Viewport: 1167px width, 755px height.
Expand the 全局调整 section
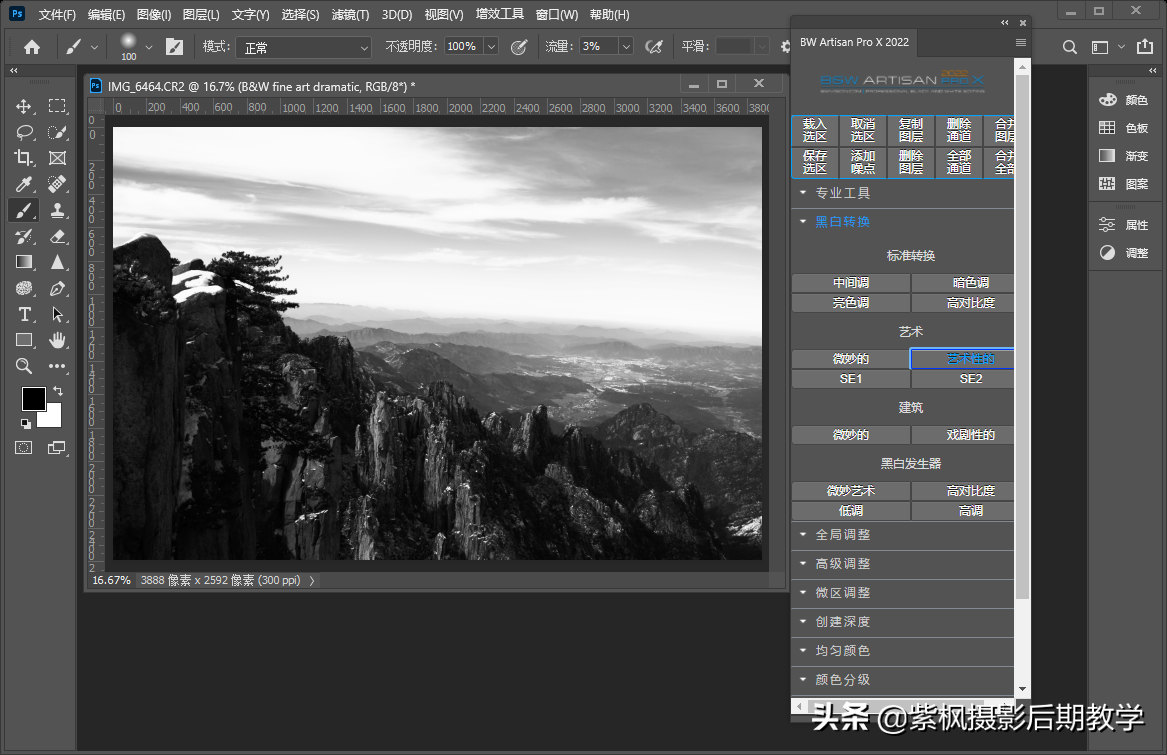click(842, 535)
